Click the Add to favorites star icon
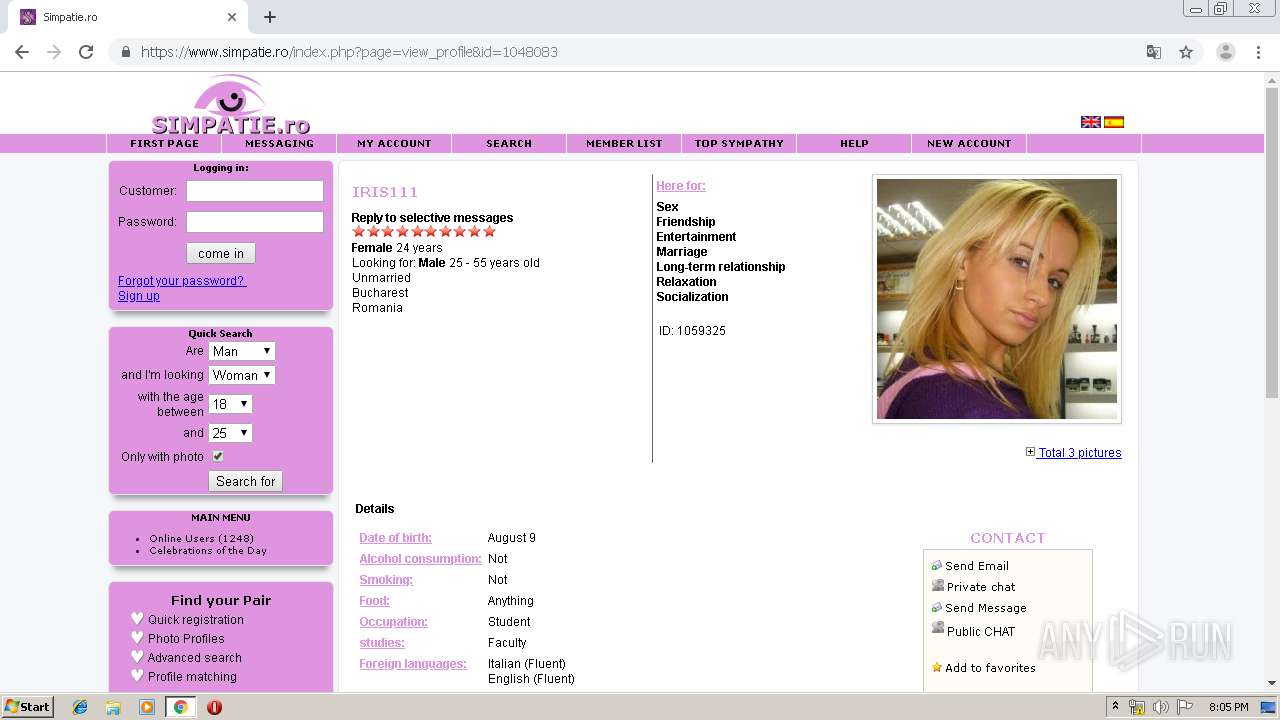The height and width of the screenshot is (720, 1280). (937, 667)
